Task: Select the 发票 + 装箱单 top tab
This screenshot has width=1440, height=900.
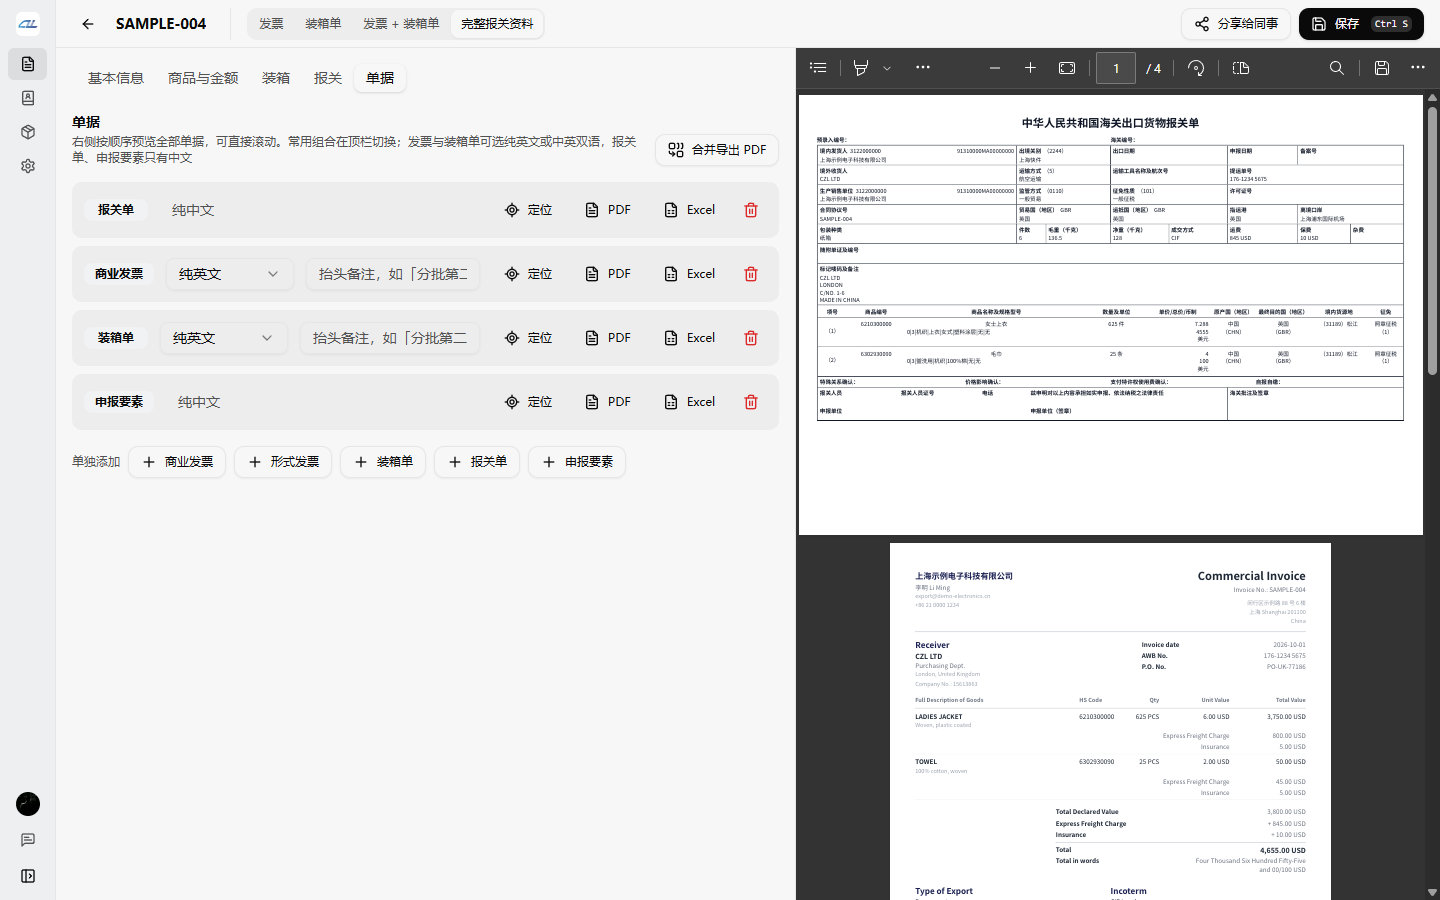Action: (401, 24)
